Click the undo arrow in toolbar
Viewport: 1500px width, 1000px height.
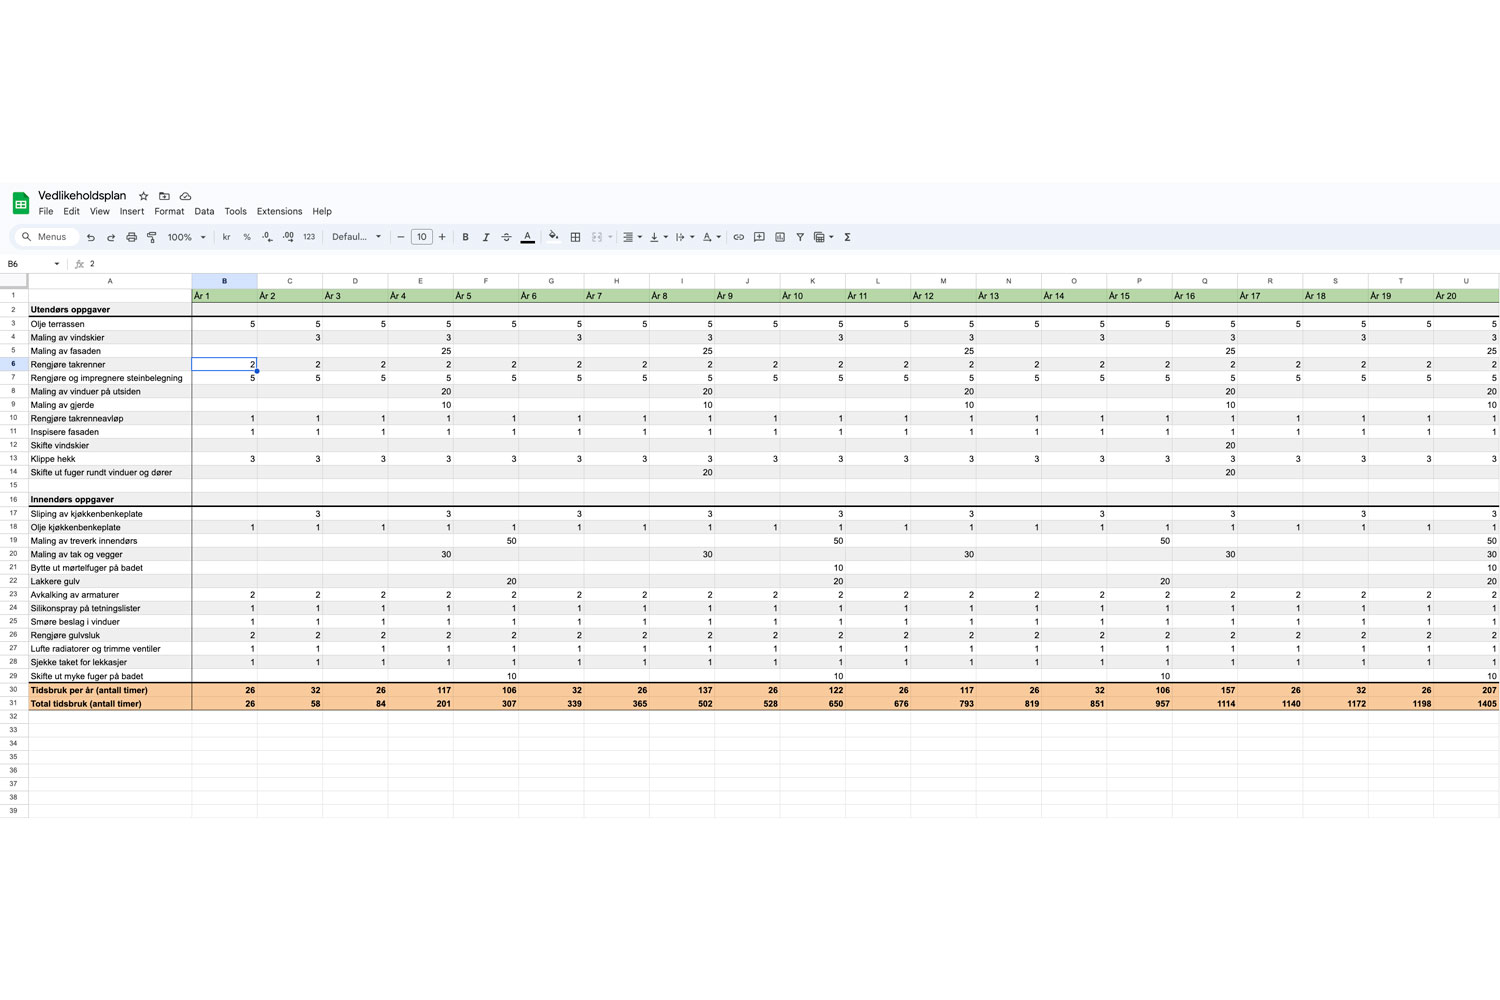pos(90,237)
